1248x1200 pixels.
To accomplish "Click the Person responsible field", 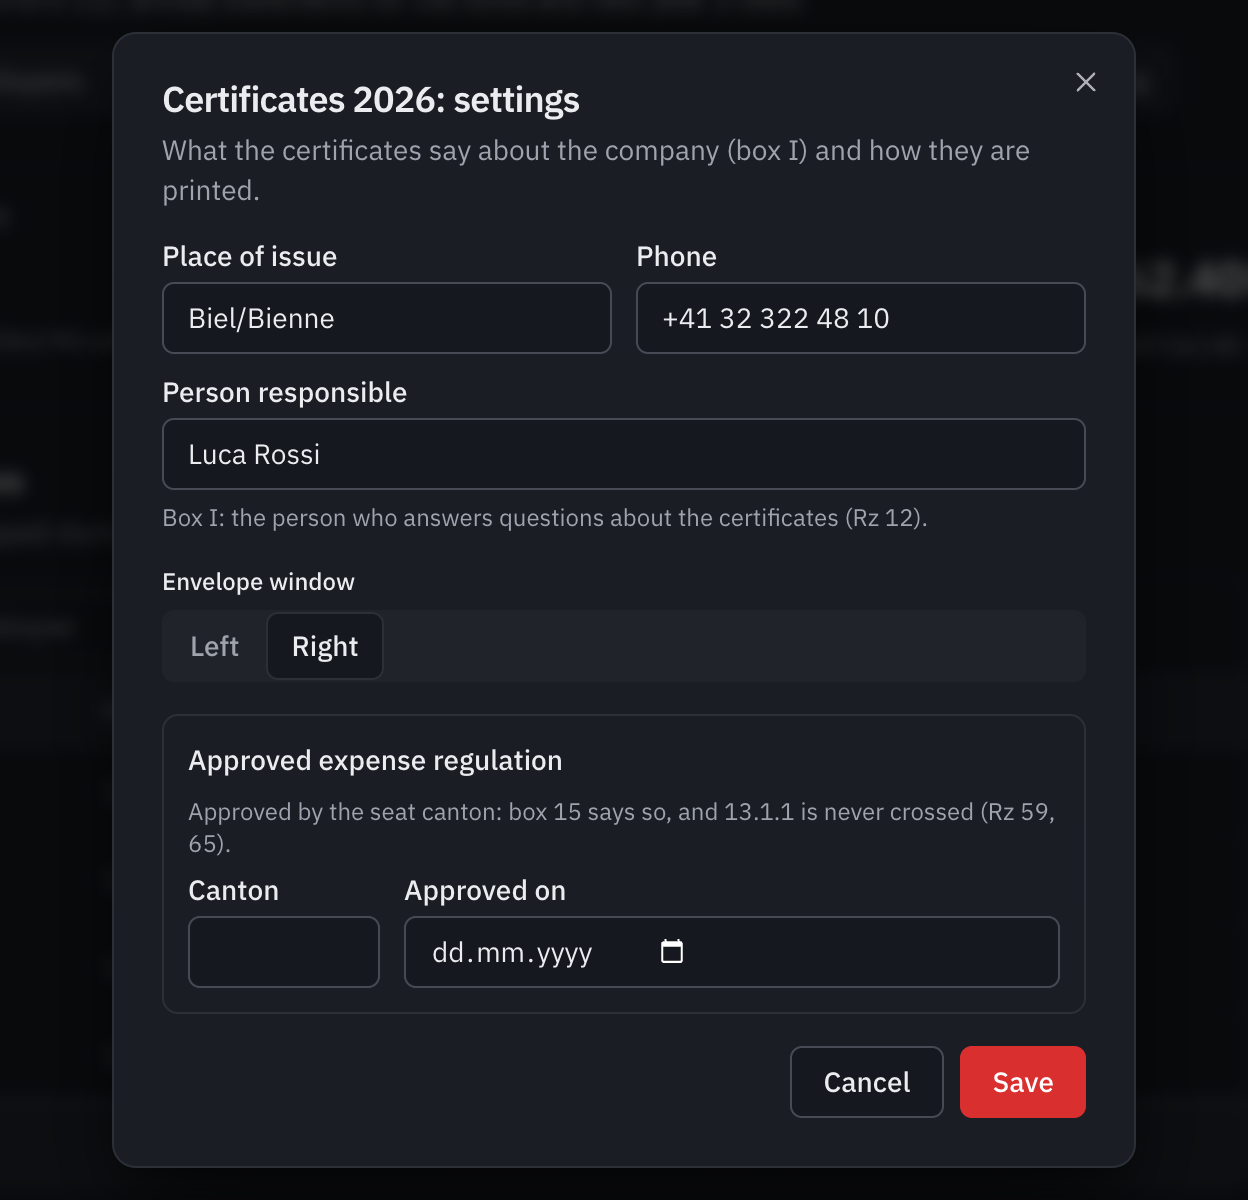I will [x=624, y=454].
